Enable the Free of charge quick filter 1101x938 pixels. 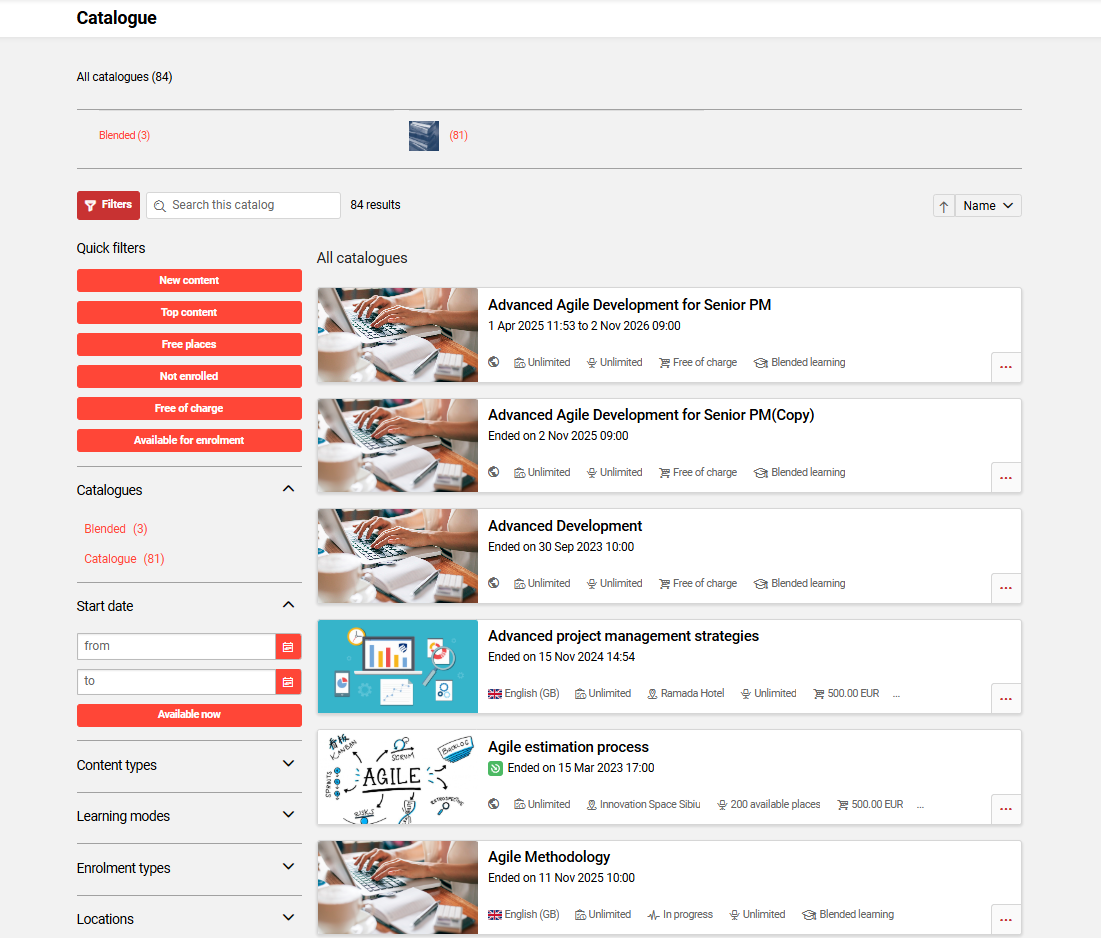(x=189, y=408)
